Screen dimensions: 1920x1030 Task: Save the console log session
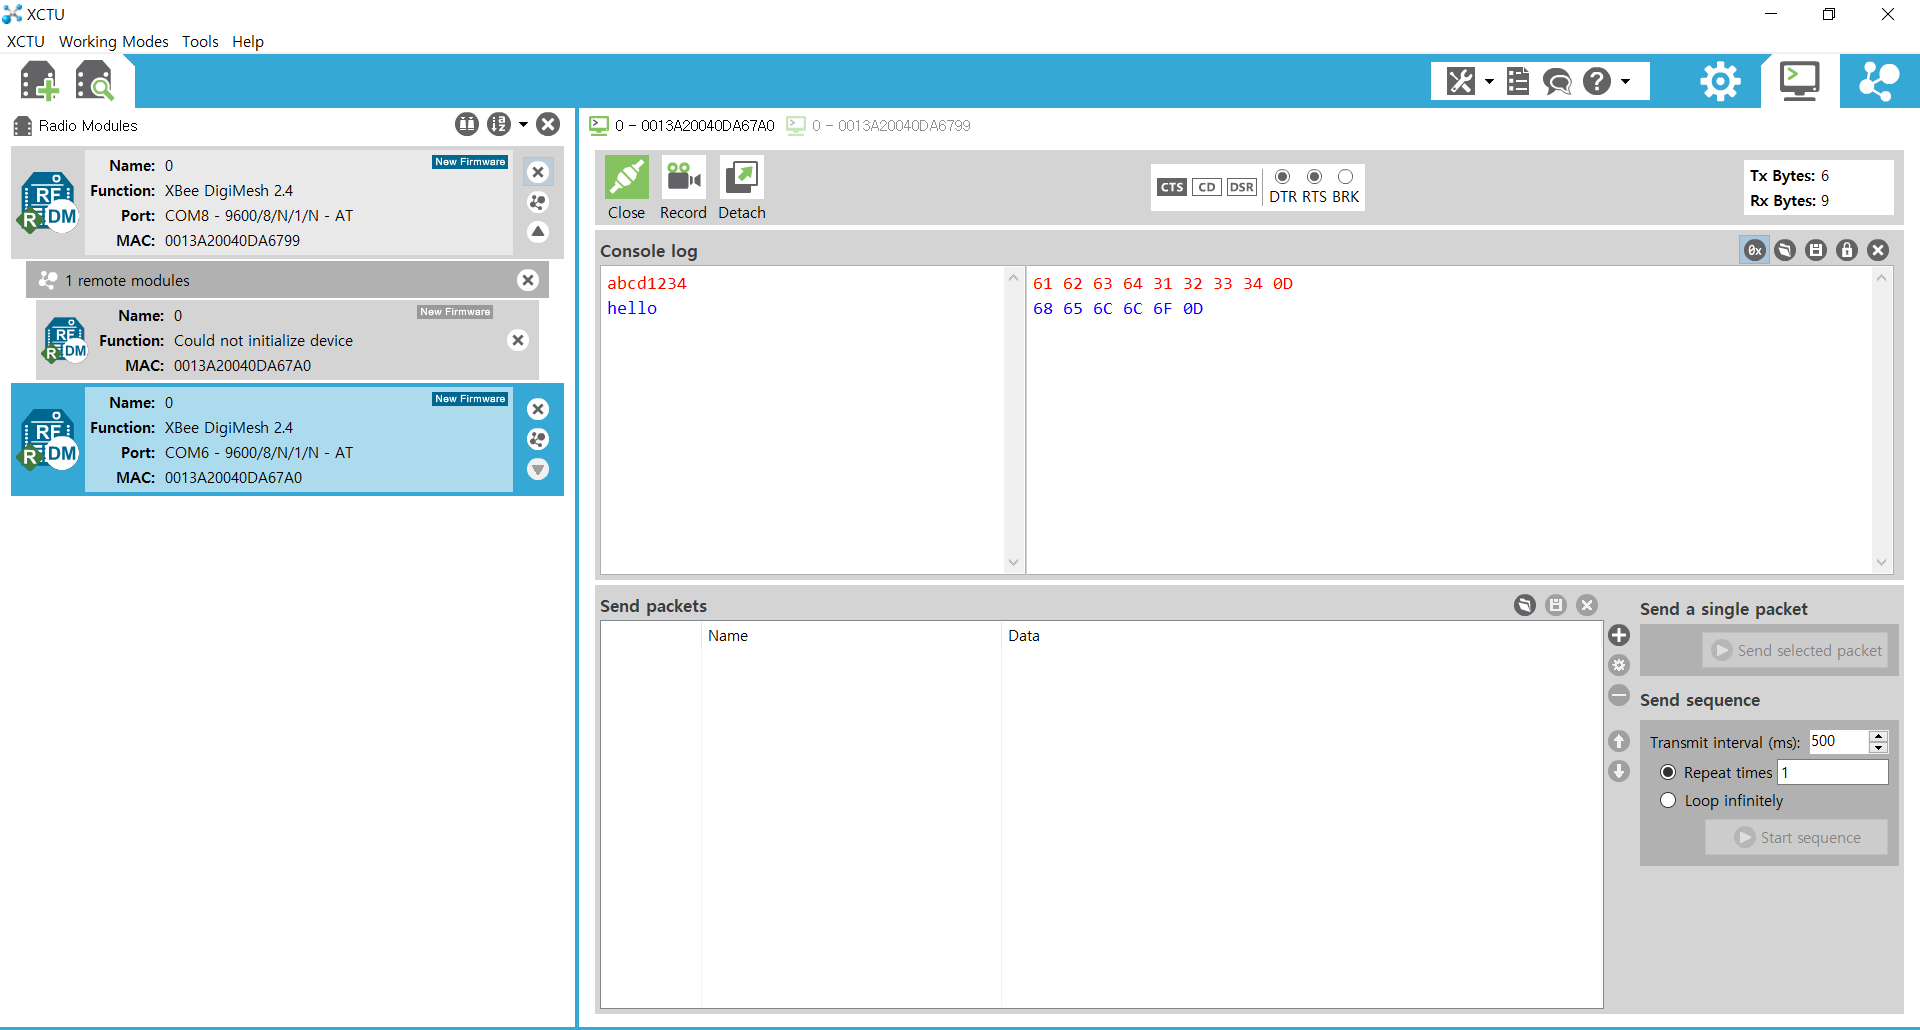(1816, 250)
